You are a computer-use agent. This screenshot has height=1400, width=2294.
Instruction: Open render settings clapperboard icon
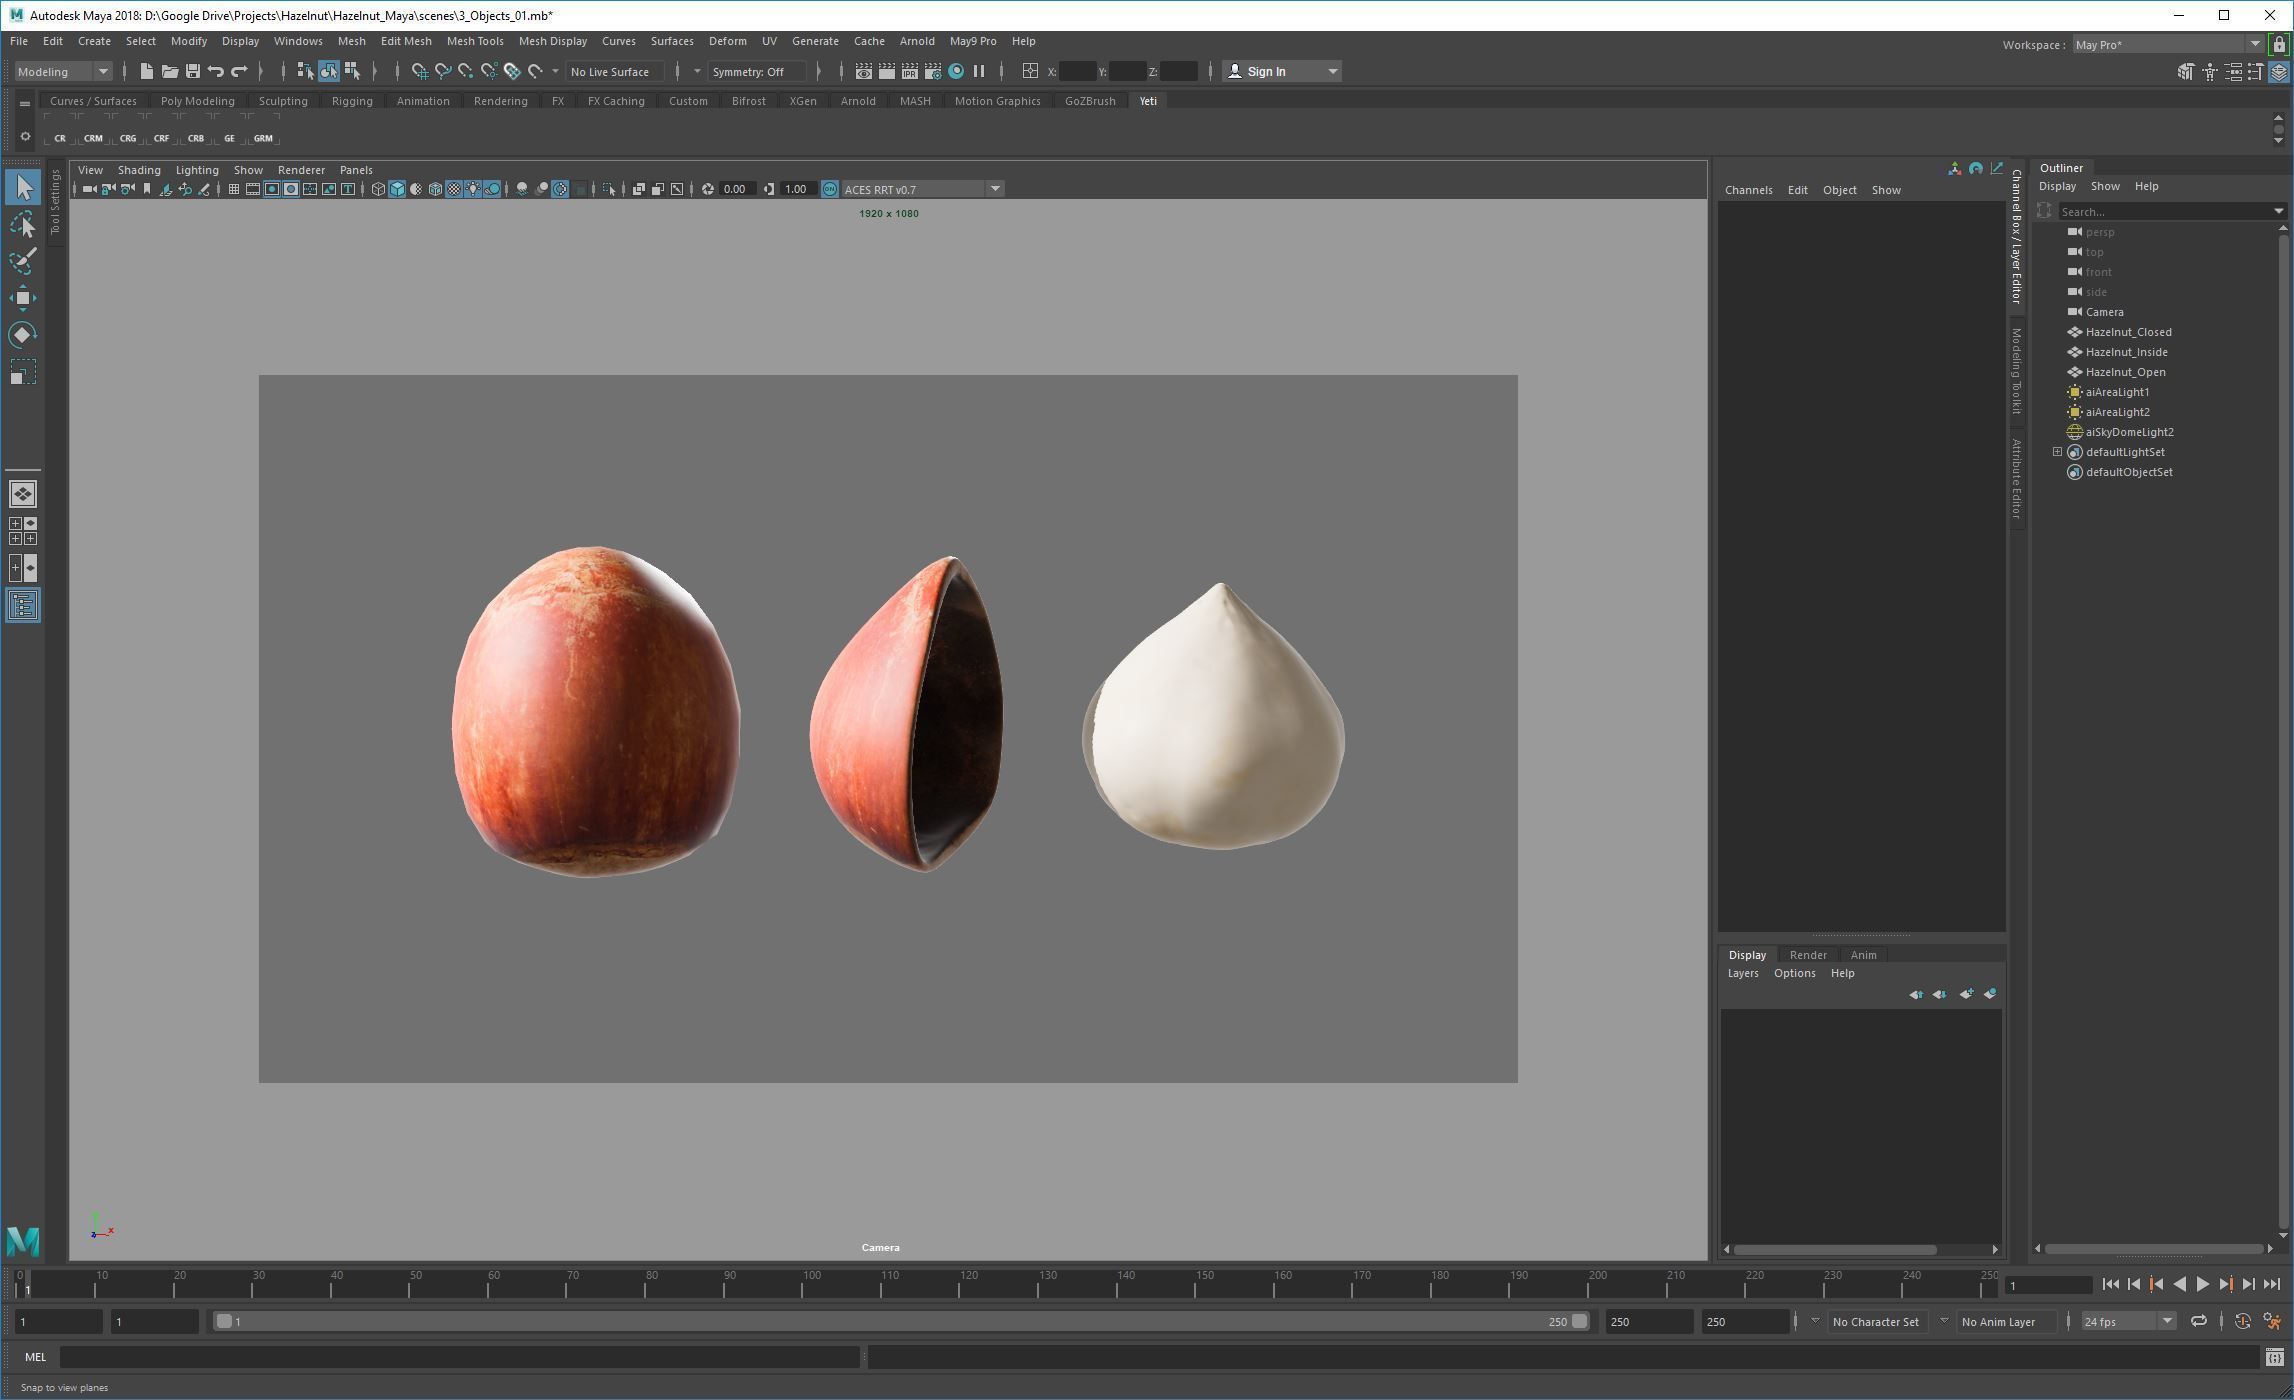tap(932, 71)
